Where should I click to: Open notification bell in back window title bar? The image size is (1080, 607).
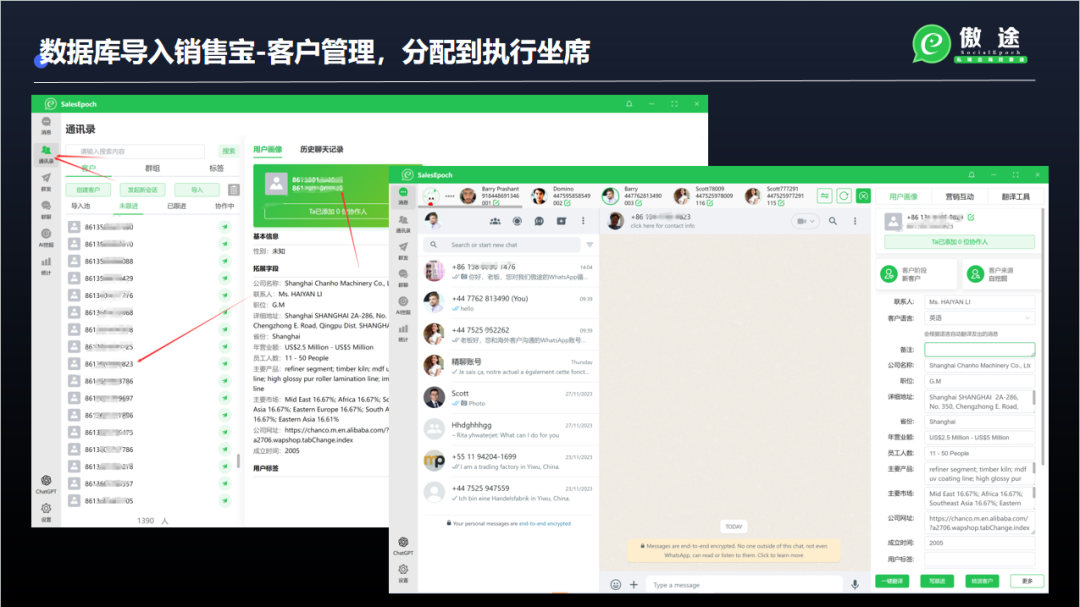[x=629, y=104]
